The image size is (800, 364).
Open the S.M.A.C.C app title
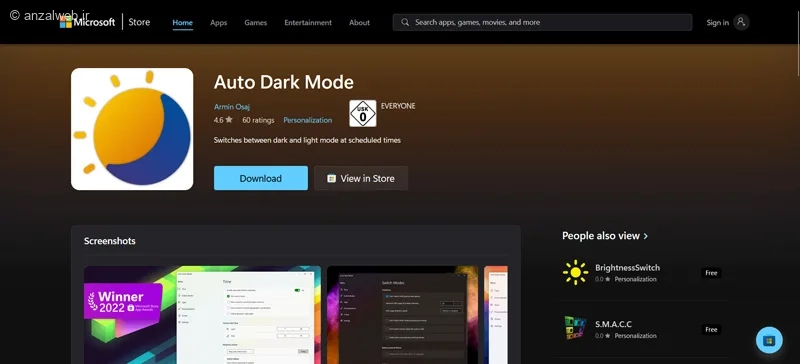point(613,324)
